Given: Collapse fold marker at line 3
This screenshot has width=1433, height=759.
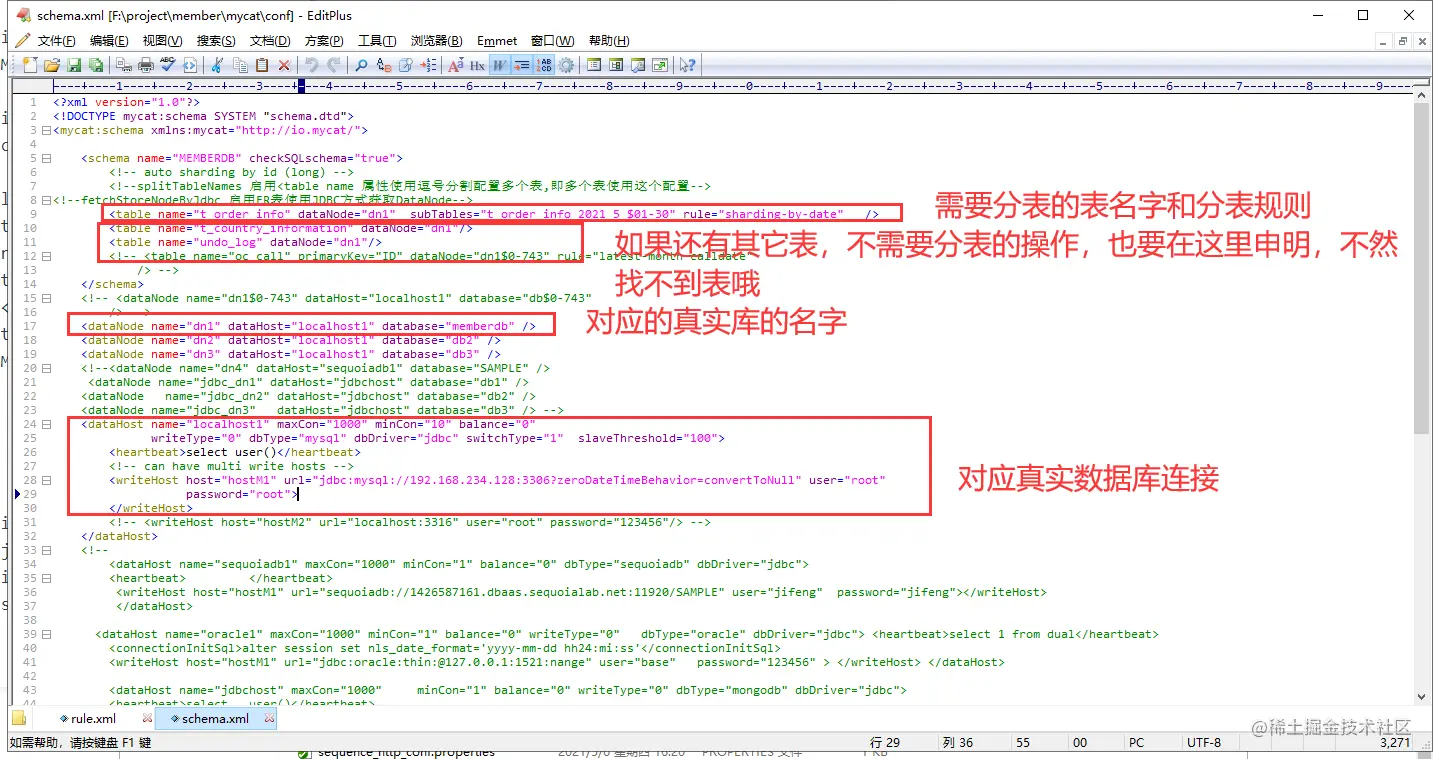Looking at the screenshot, I should pyautogui.click(x=47, y=130).
